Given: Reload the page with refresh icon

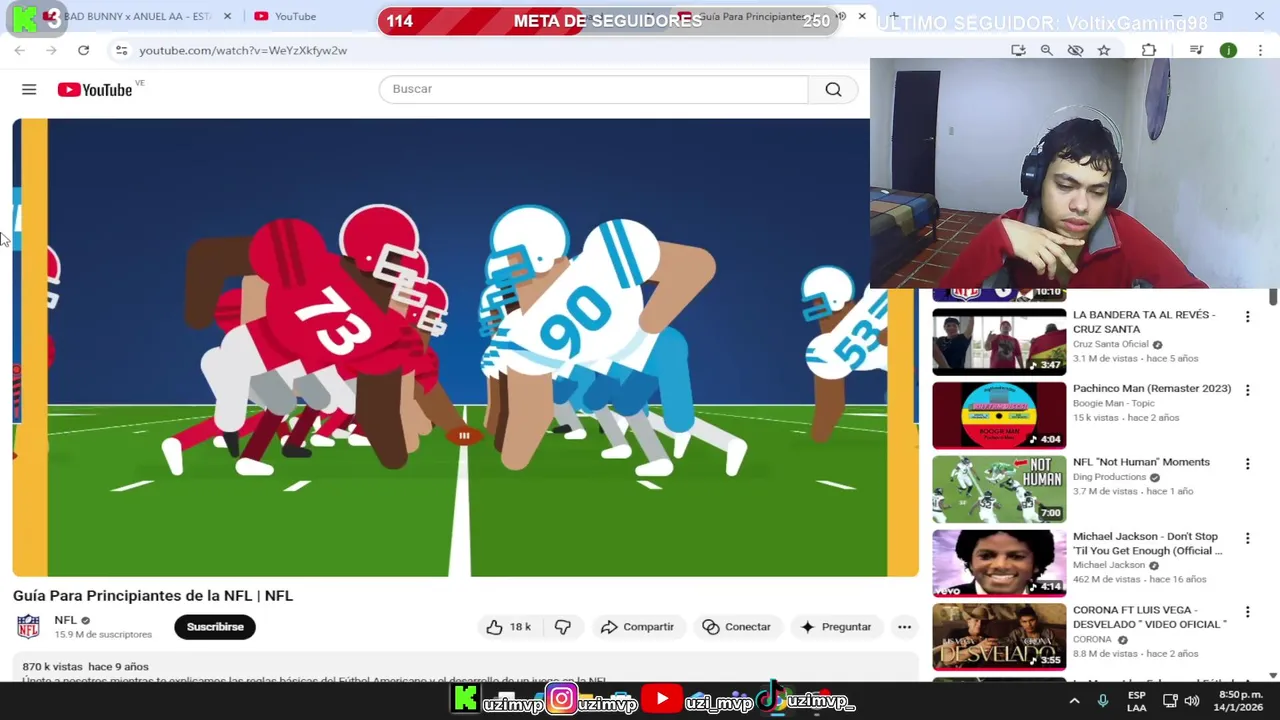Looking at the screenshot, I should (83, 50).
